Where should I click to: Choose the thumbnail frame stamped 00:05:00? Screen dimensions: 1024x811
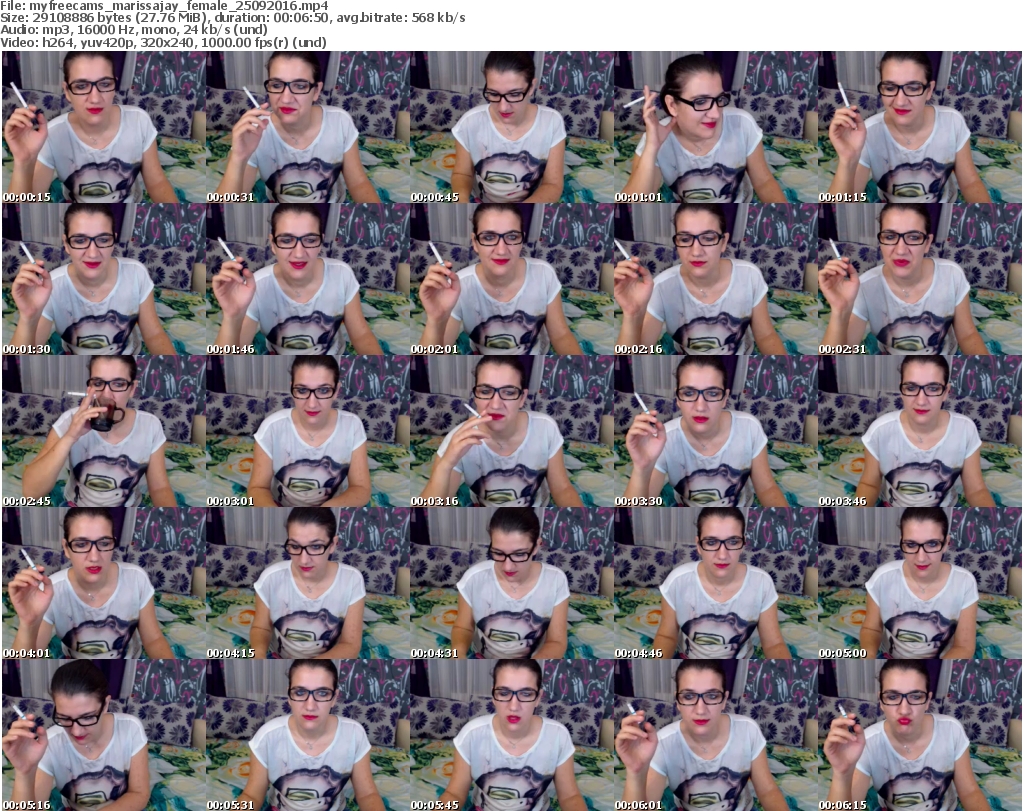click(x=920, y=583)
